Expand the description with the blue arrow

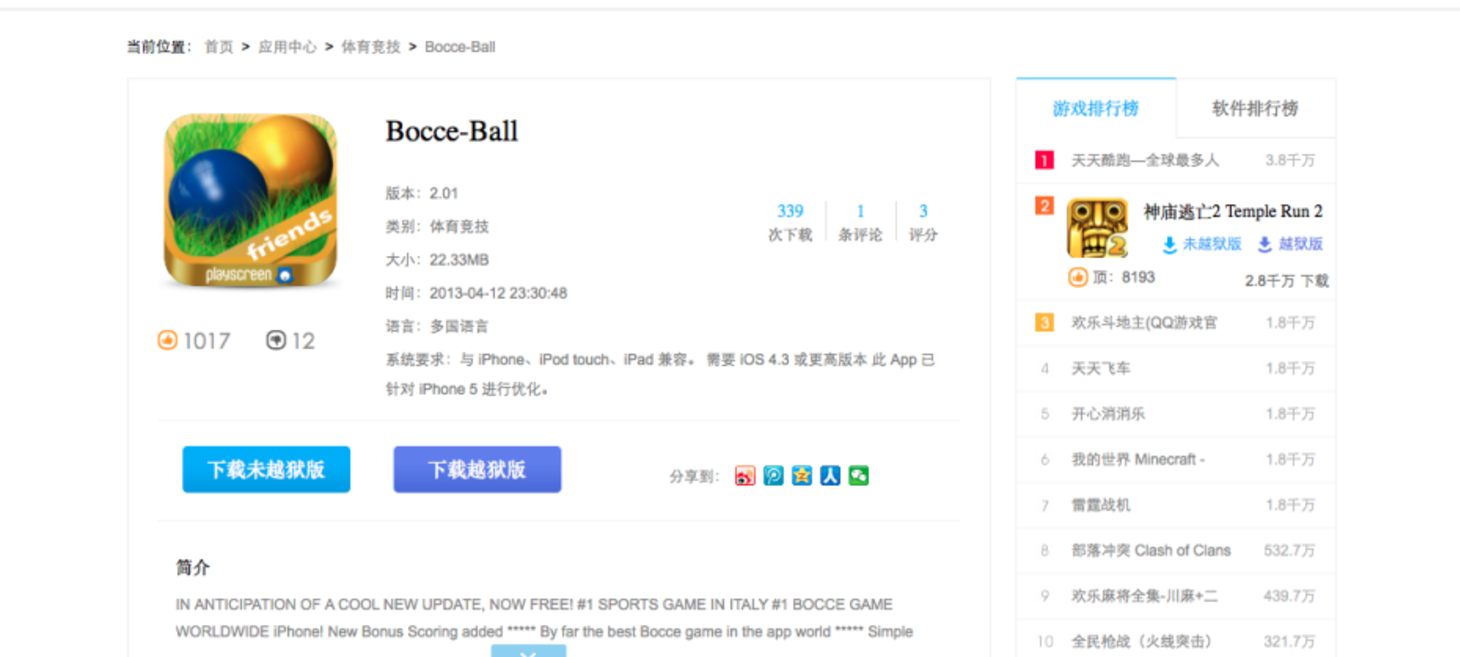tap(528, 651)
